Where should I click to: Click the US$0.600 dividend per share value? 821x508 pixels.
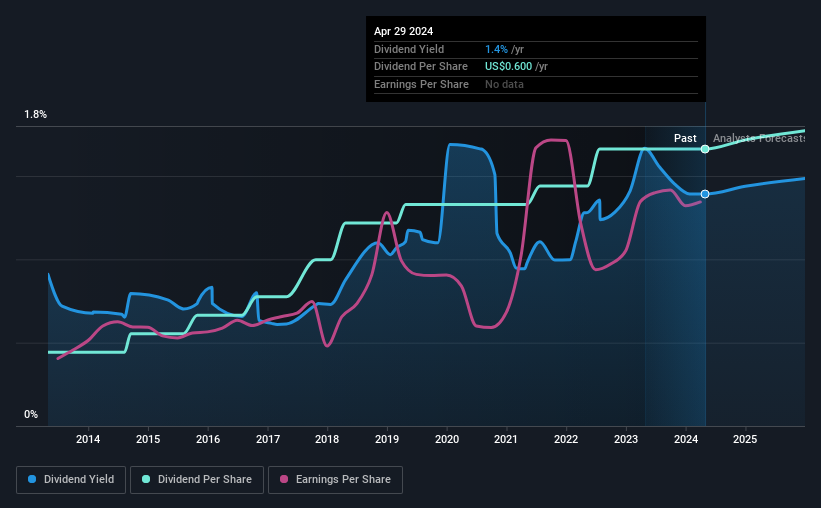click(508, 67)
